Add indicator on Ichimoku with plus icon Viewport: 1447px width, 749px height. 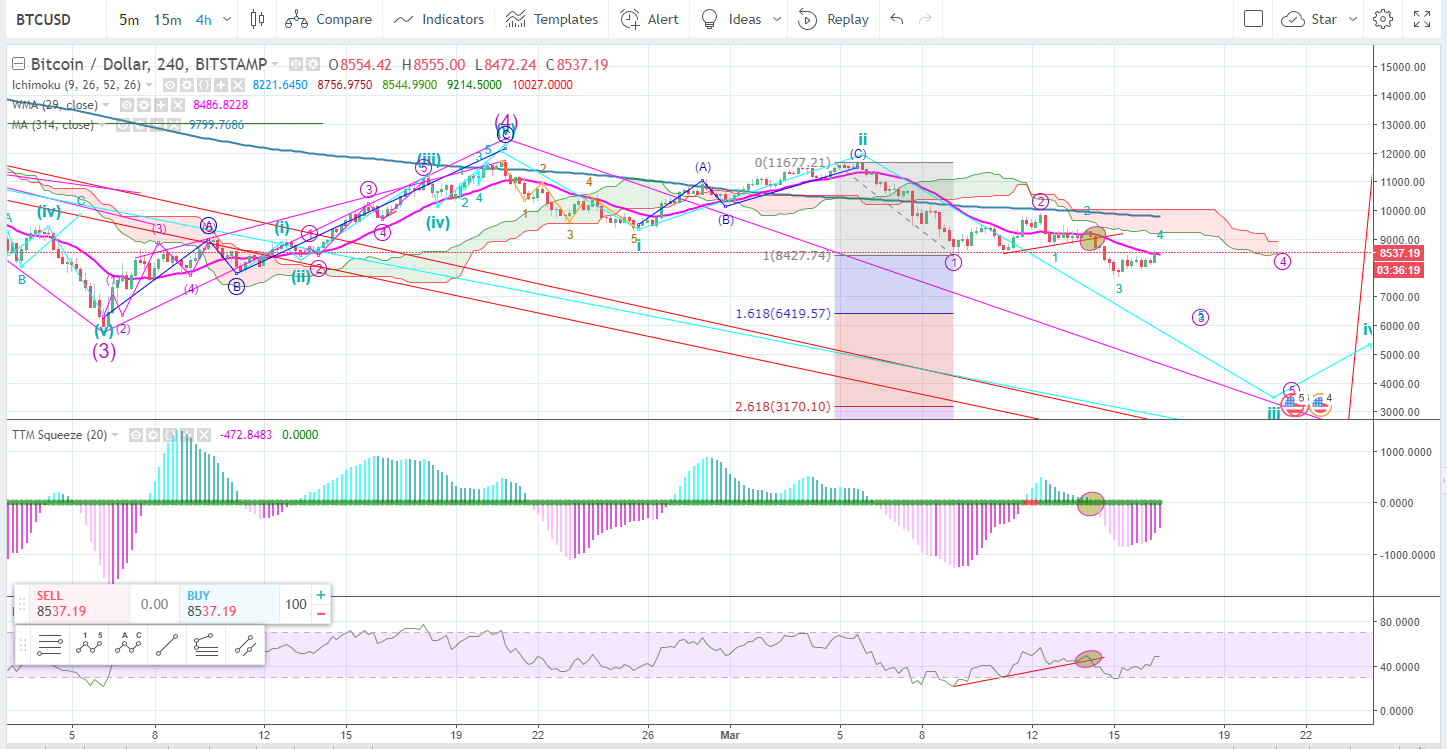pos(221,85)
